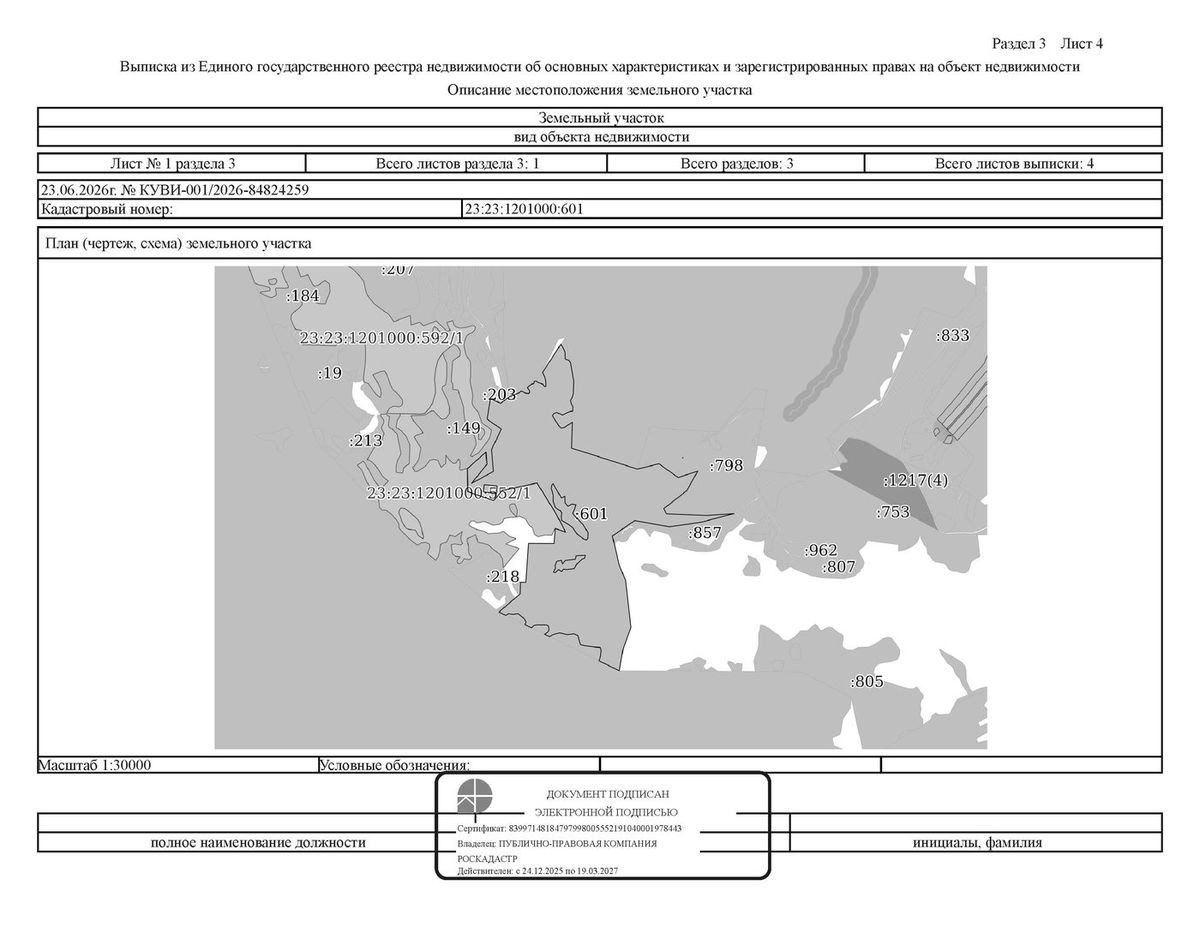Click the map label :962
This screenshot has height=927, width=1200.
click(x=821, y=550)
